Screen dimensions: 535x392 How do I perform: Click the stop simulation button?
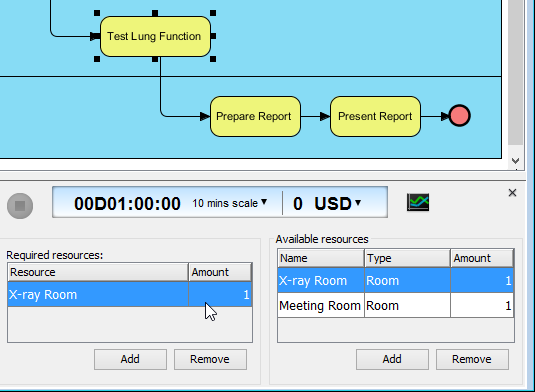click(x=20, y=206)
